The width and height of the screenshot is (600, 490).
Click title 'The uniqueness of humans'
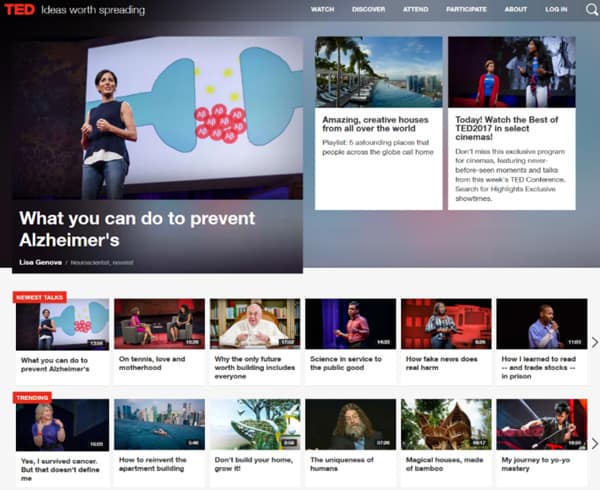[342, 464]
